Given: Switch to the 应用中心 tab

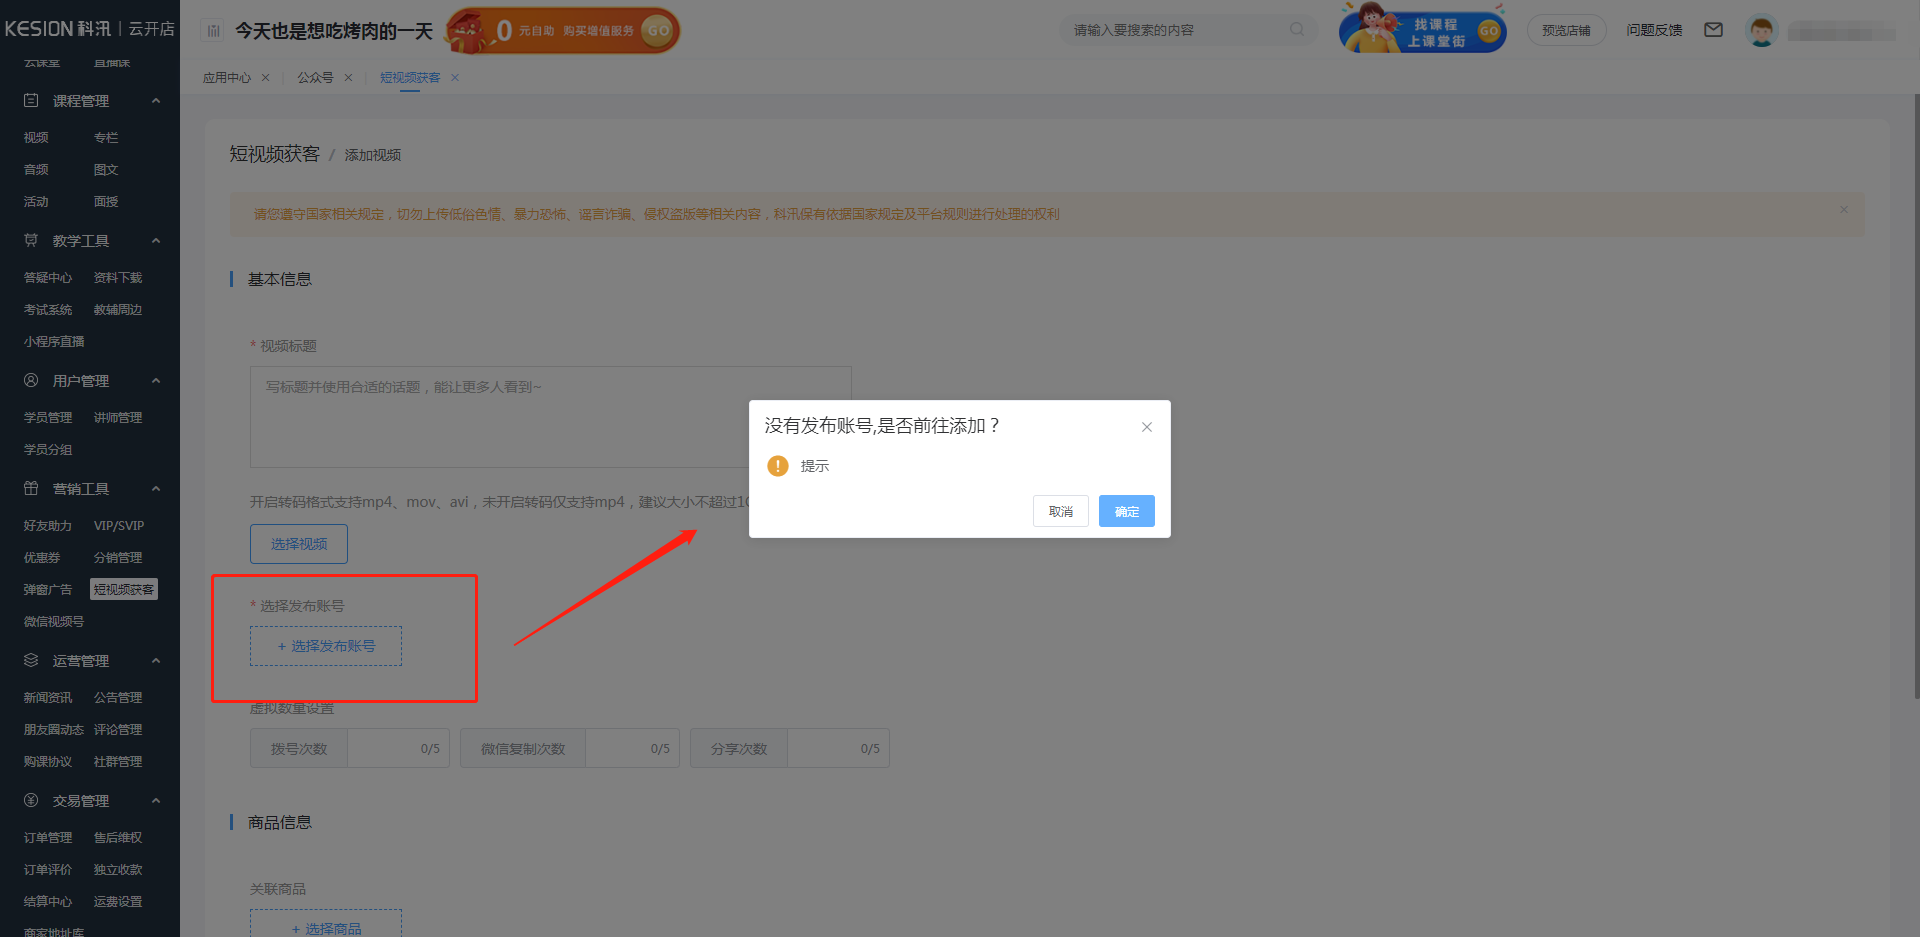Looking at the screenshot, I should 227,78.
